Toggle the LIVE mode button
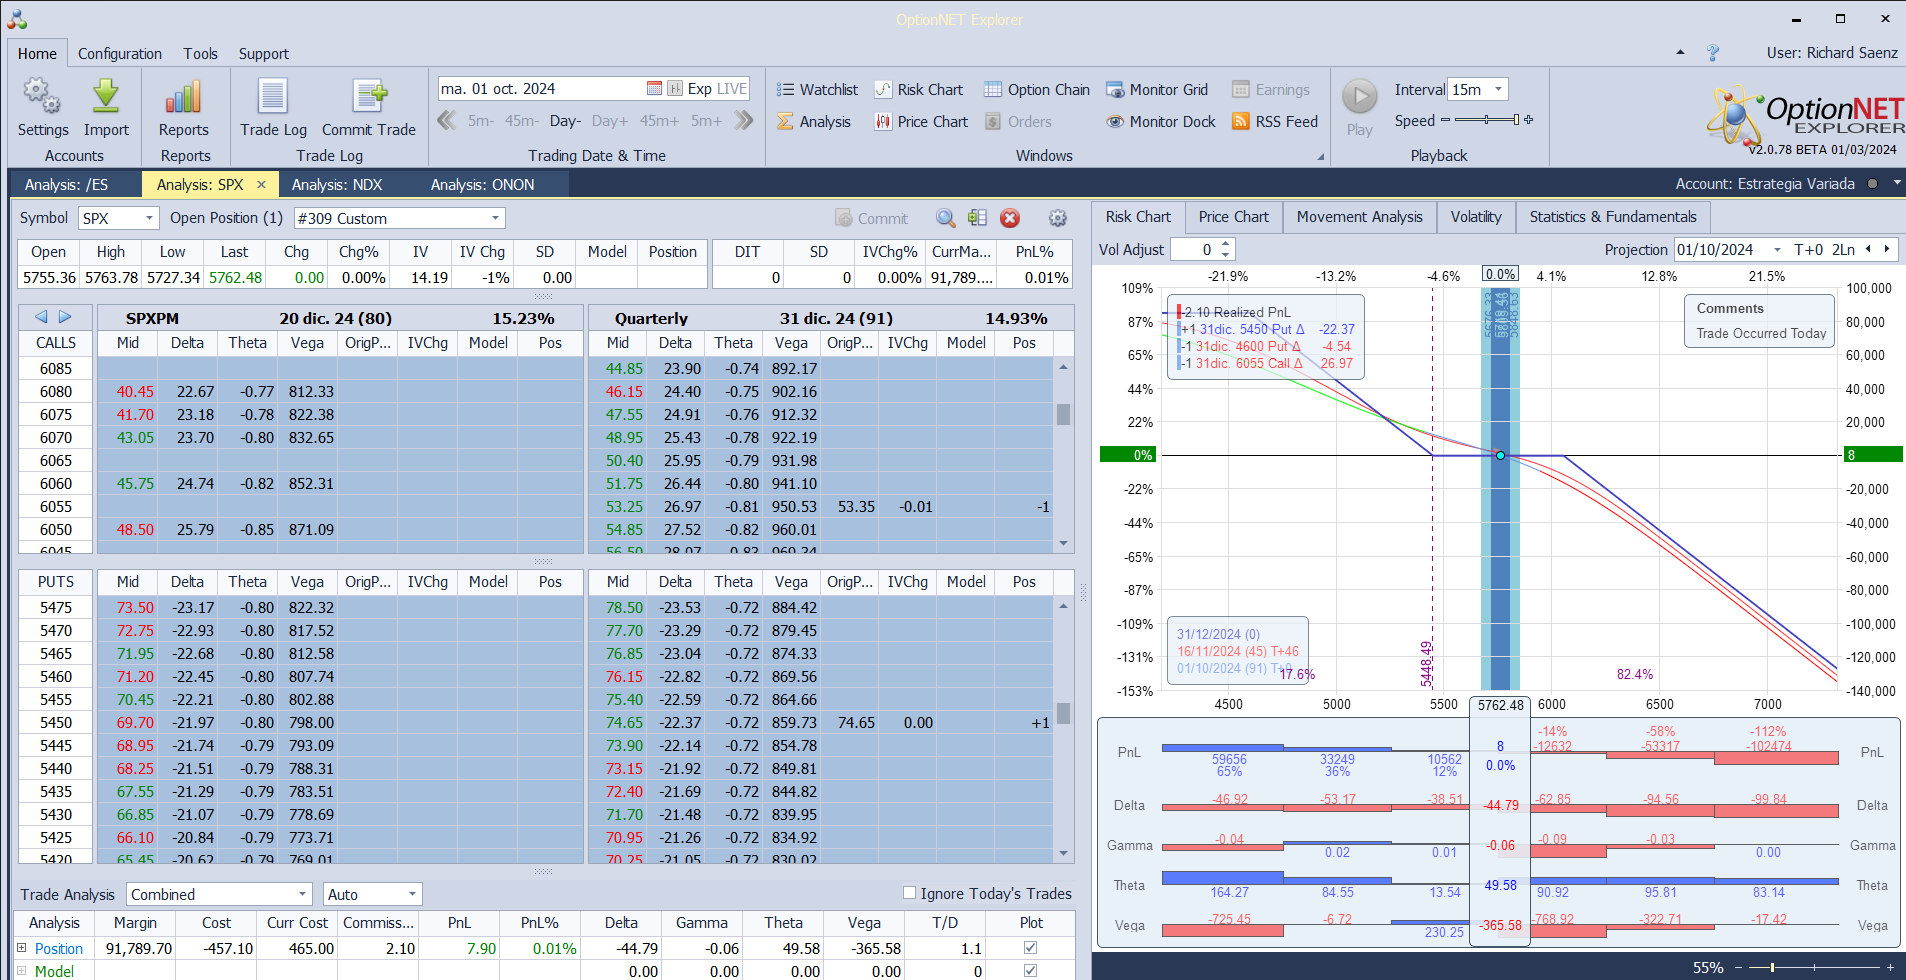The height and width of the screenshot is (980, 1906). tap(732, 88)
